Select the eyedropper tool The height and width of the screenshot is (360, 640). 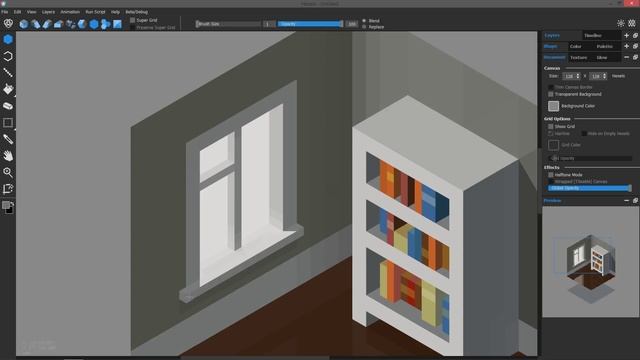(x=8, y=139)
